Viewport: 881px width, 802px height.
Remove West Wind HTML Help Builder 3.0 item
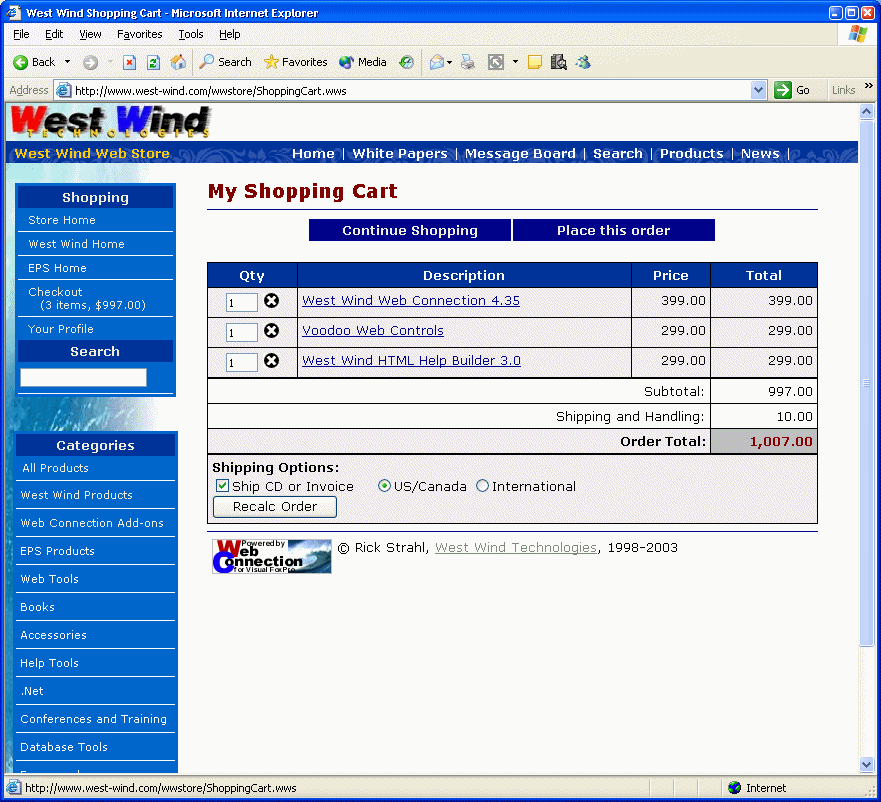click(271, 361)
